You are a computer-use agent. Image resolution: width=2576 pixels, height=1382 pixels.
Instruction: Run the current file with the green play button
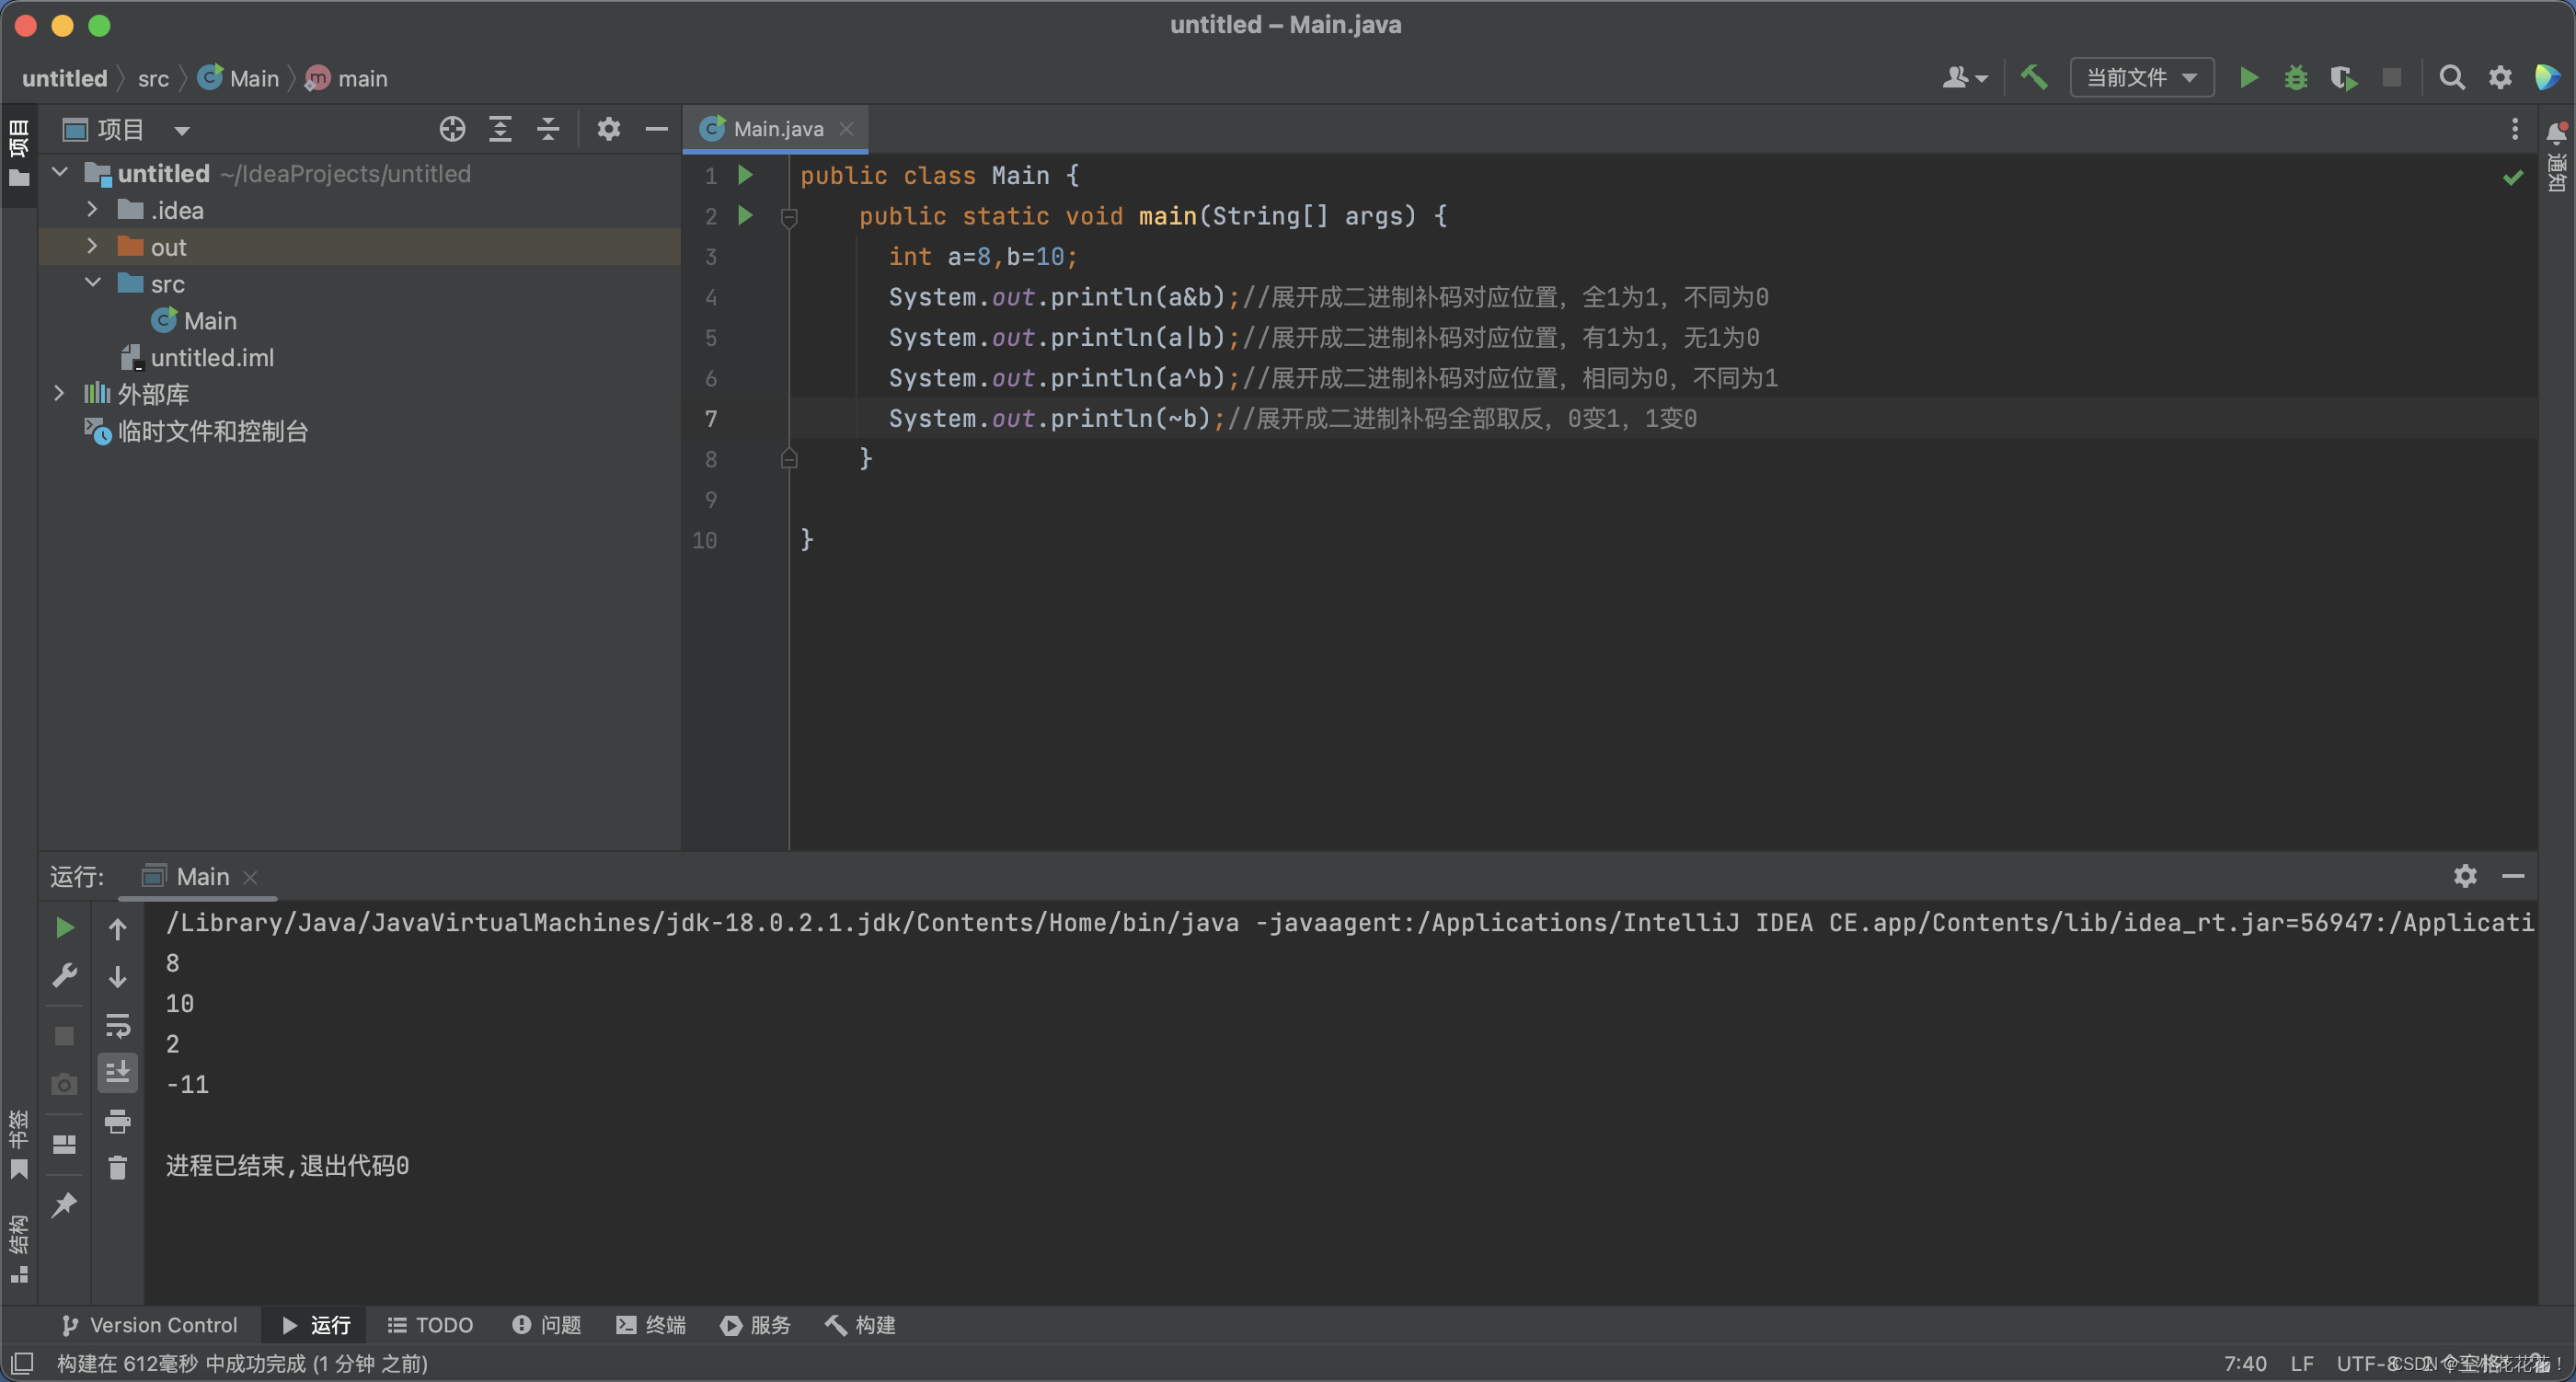coord(2248,77)
